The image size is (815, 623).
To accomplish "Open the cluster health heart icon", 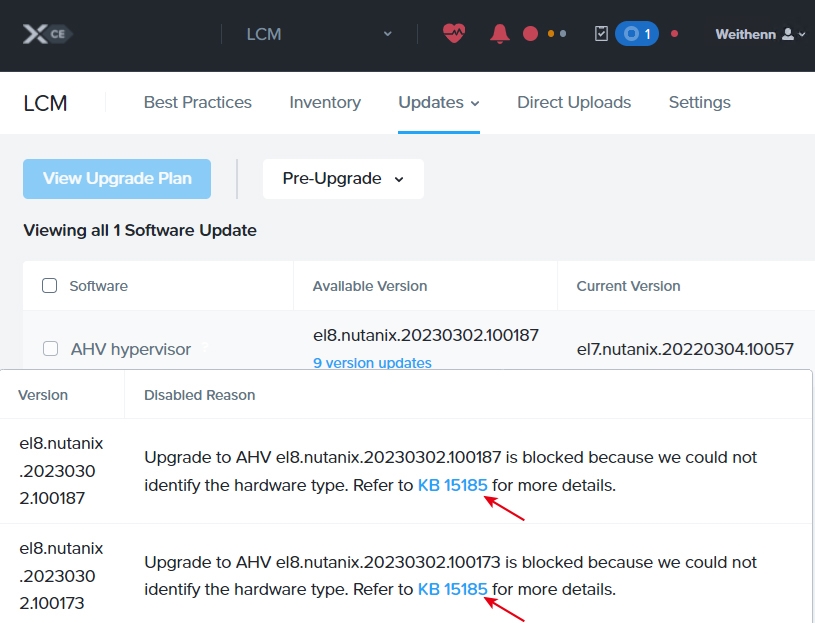I will [x=454, y=34].
